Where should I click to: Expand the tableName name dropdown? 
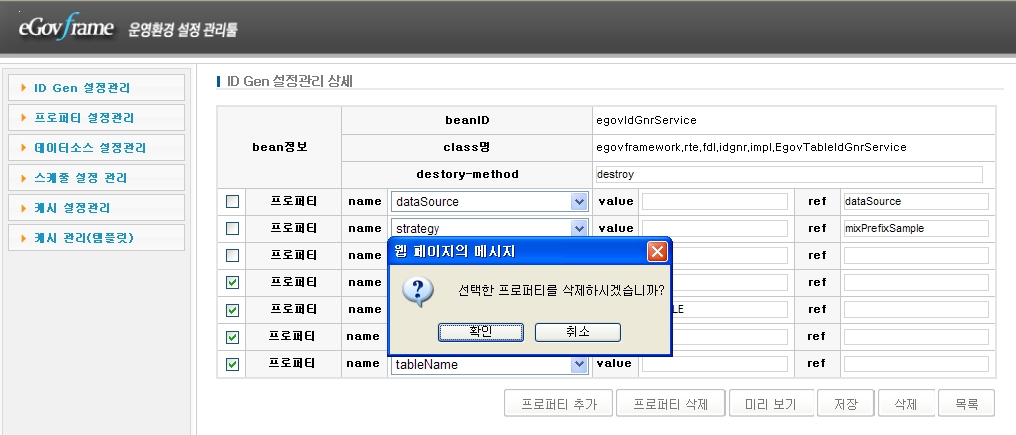(x=578, y=365)
